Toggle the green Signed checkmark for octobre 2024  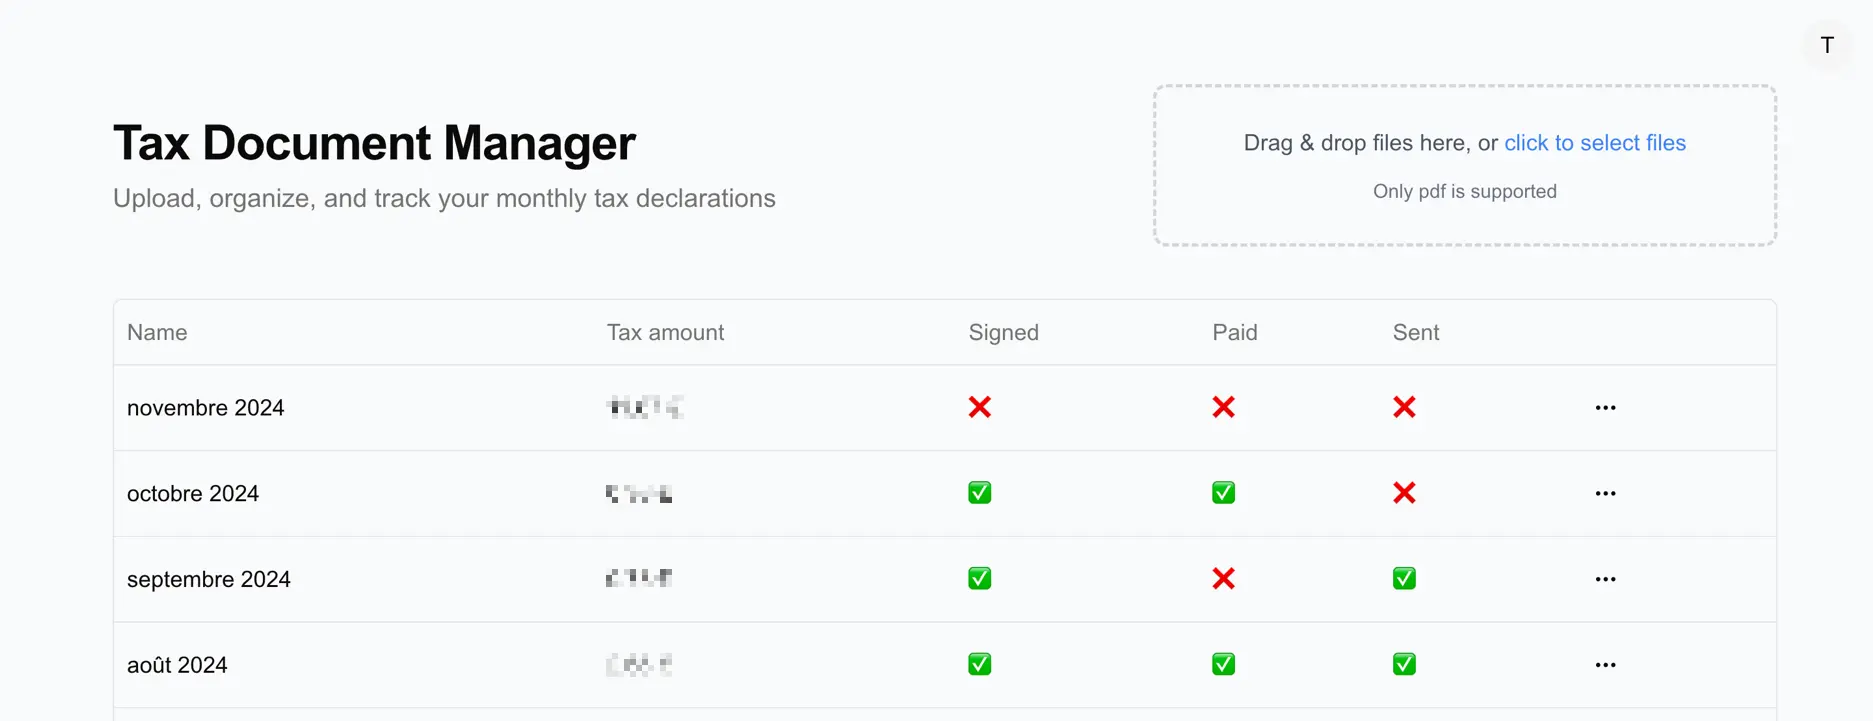pyautogui.click(x=979, y=493)
